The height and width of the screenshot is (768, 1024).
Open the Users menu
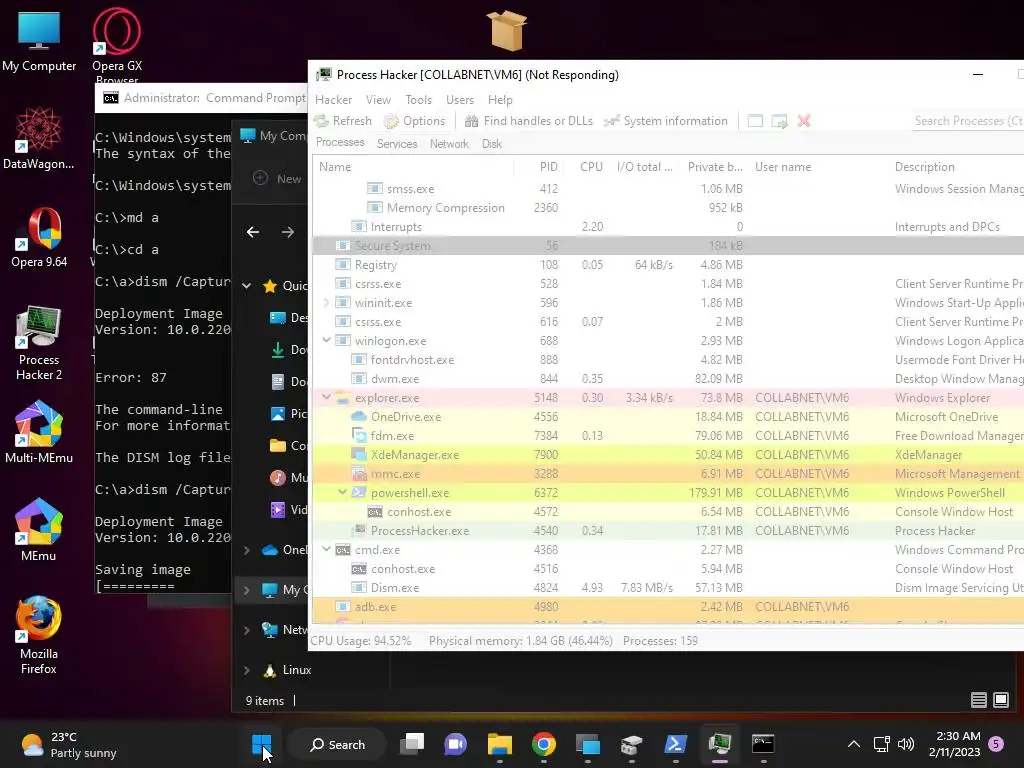(460, 100)
